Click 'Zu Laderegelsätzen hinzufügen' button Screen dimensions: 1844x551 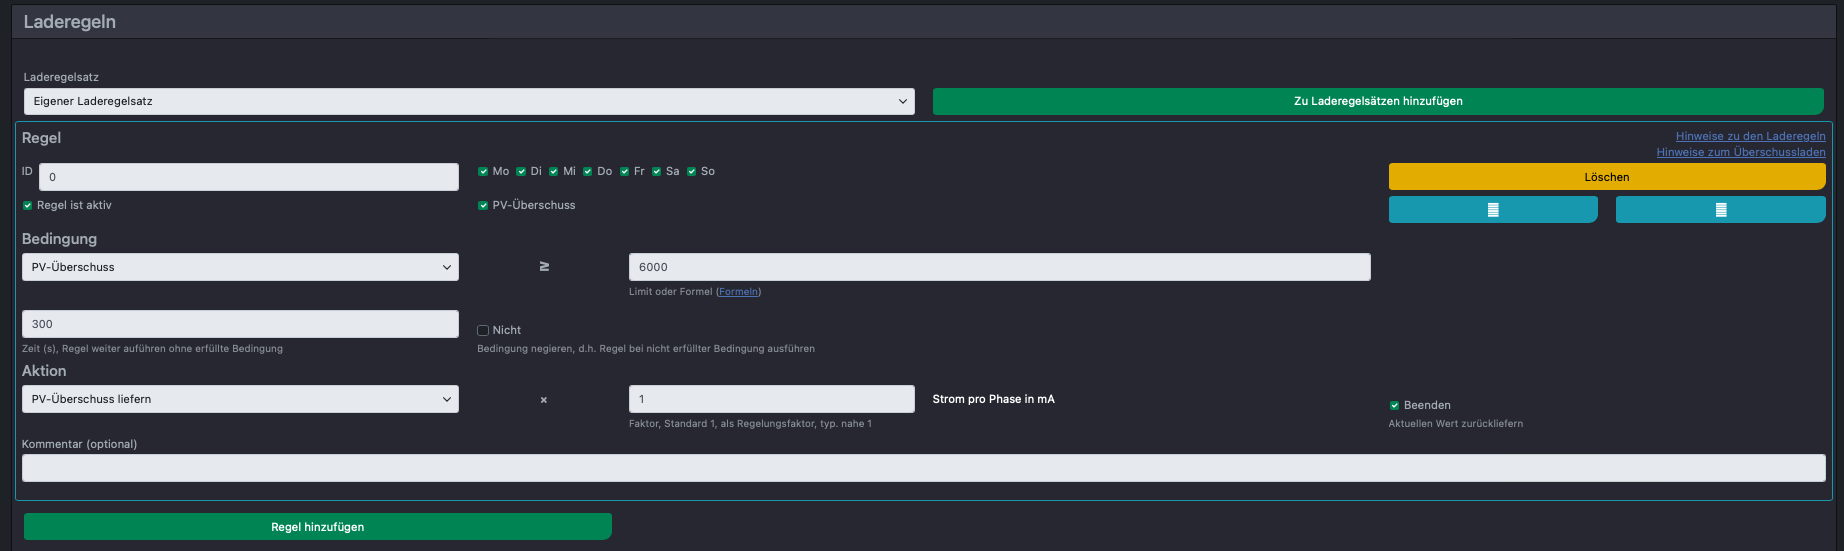[1378, 101]
